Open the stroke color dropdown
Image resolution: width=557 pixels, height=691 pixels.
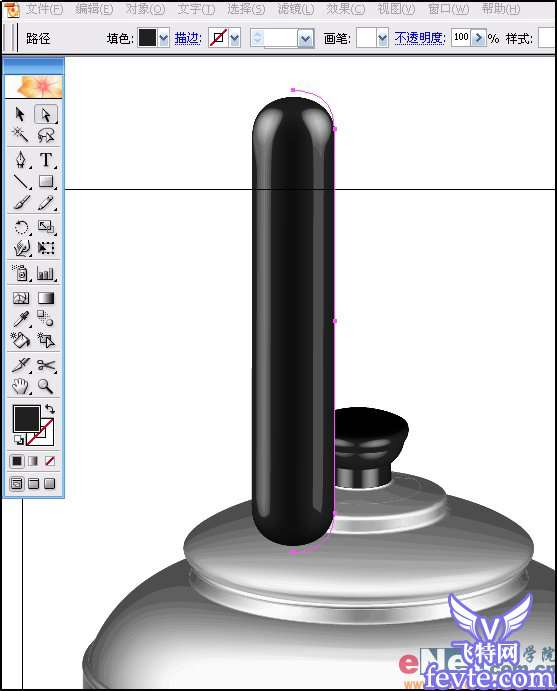235,38
